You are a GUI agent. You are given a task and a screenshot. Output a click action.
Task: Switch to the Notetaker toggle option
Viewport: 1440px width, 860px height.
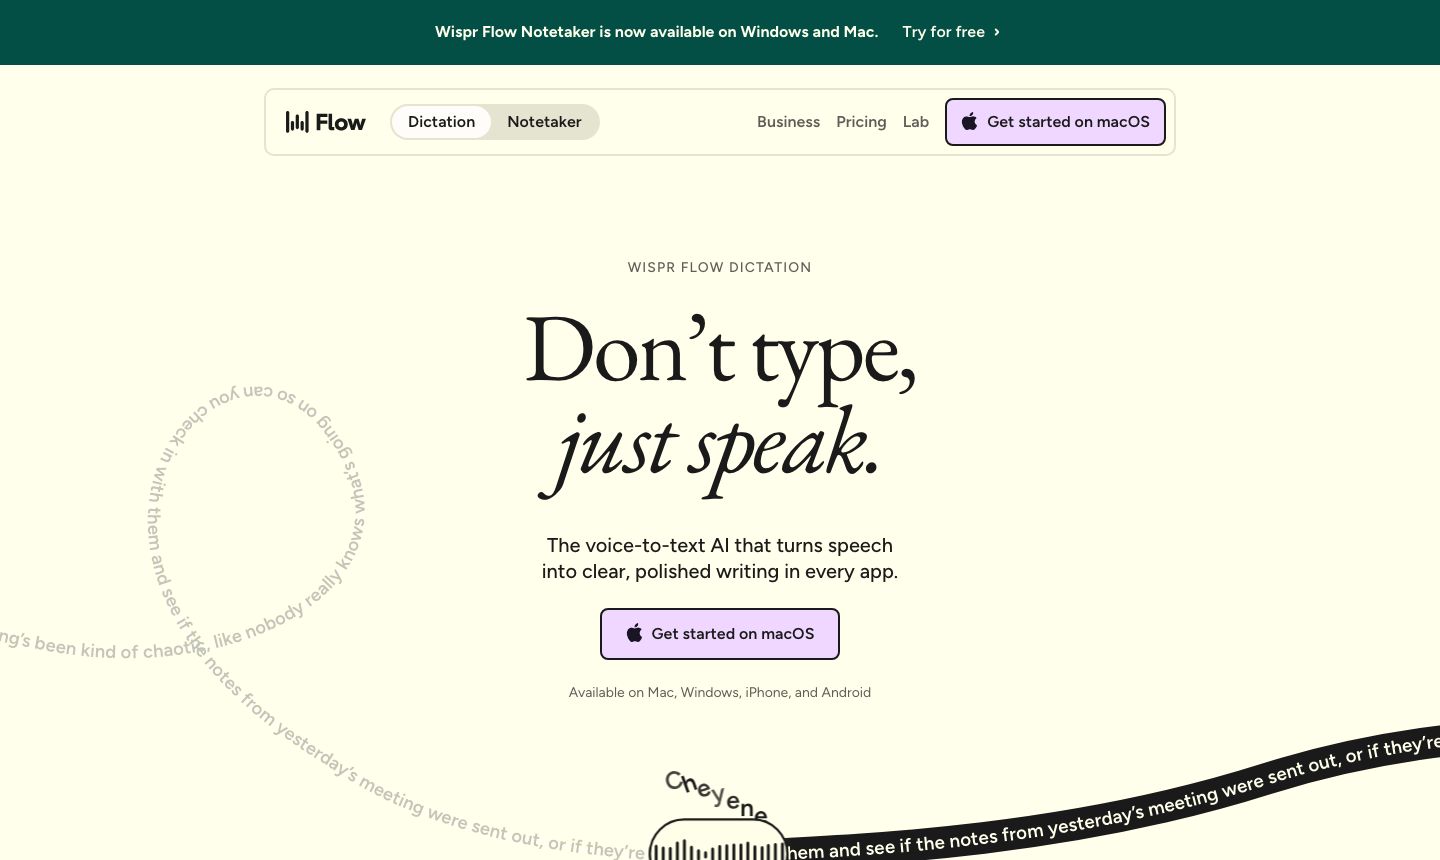pyautogui.click(x=544, y=122)
